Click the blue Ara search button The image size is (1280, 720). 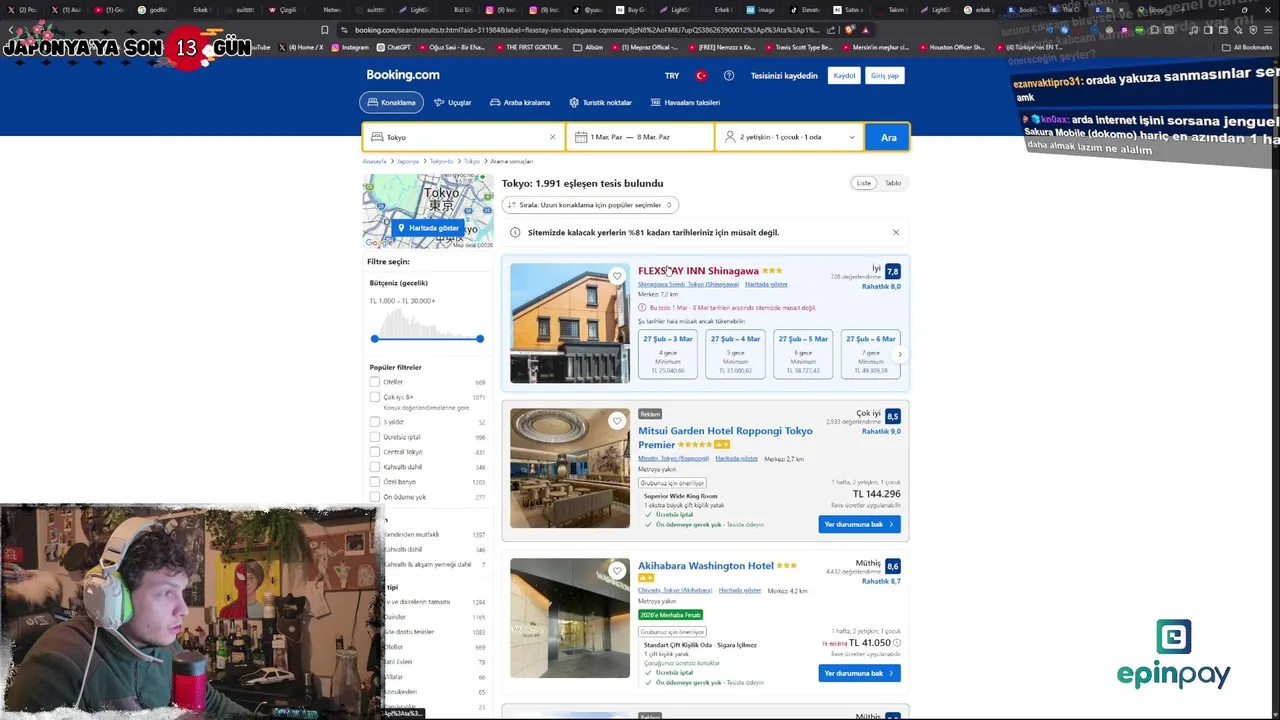click(888, 137)
